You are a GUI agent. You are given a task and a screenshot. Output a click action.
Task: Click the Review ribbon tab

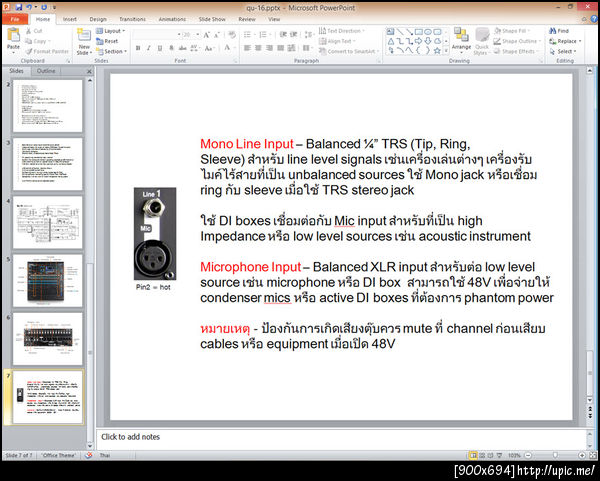247,19
